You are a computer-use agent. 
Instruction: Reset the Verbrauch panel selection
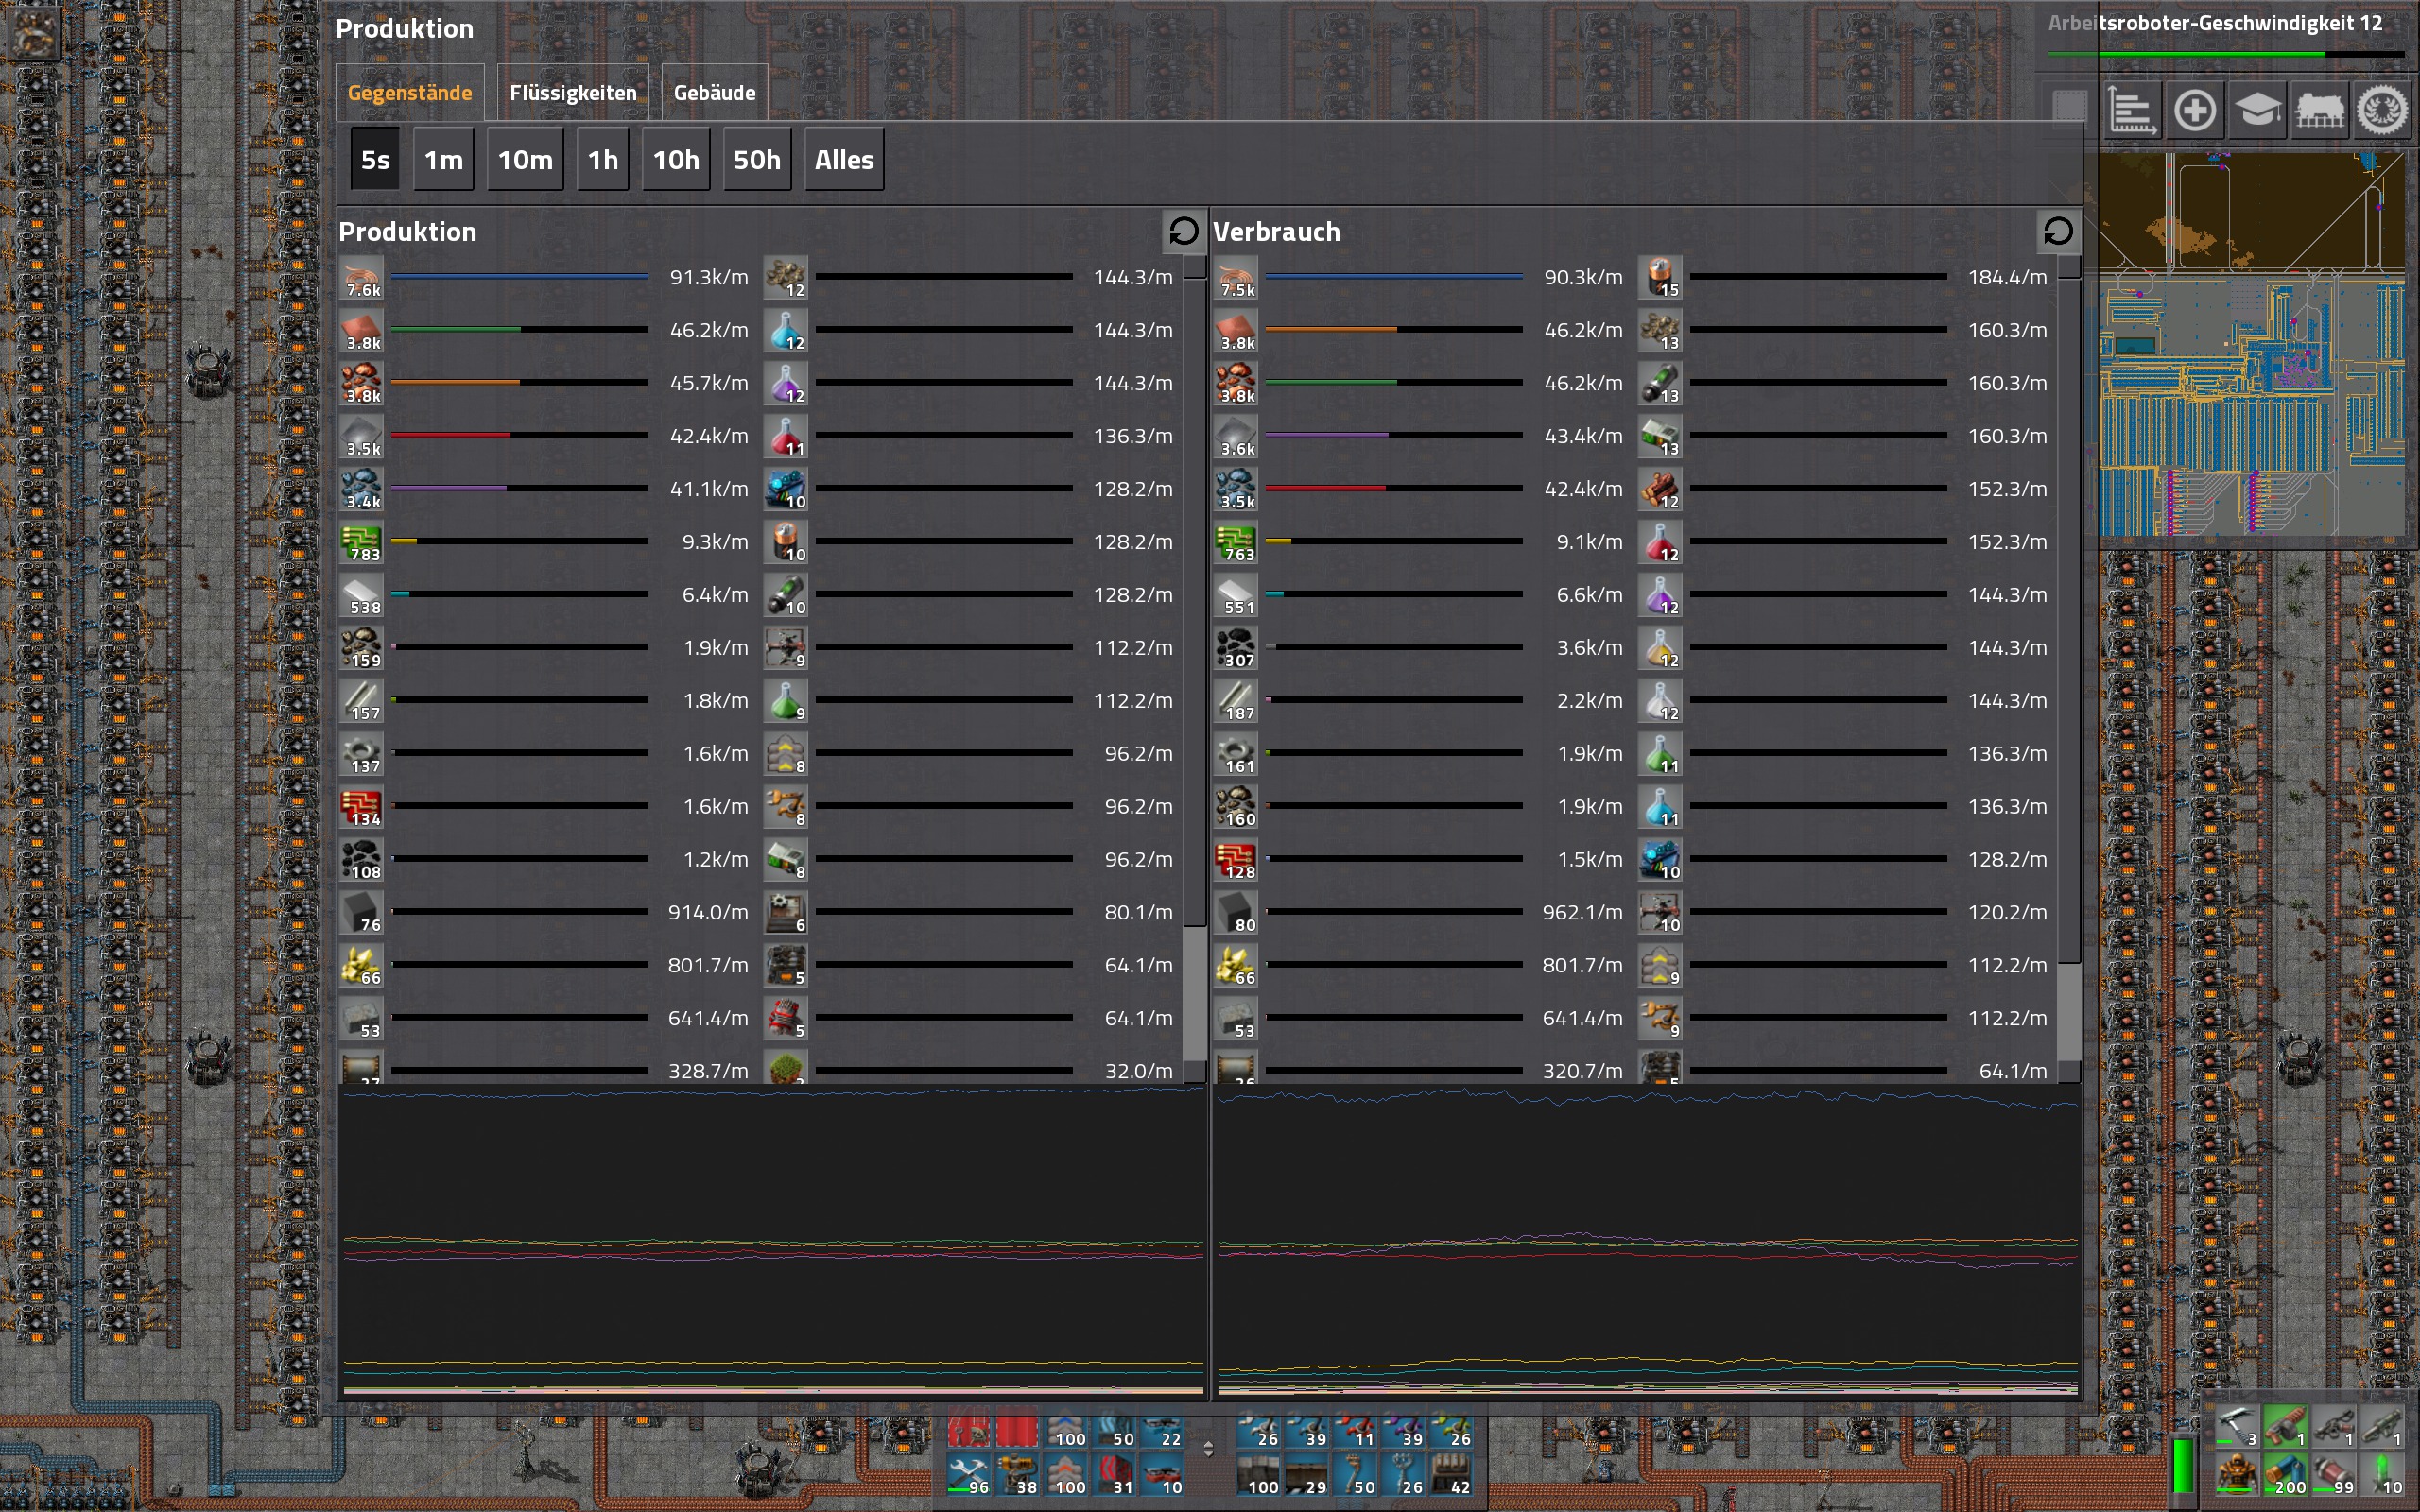tap(2058, 232)
